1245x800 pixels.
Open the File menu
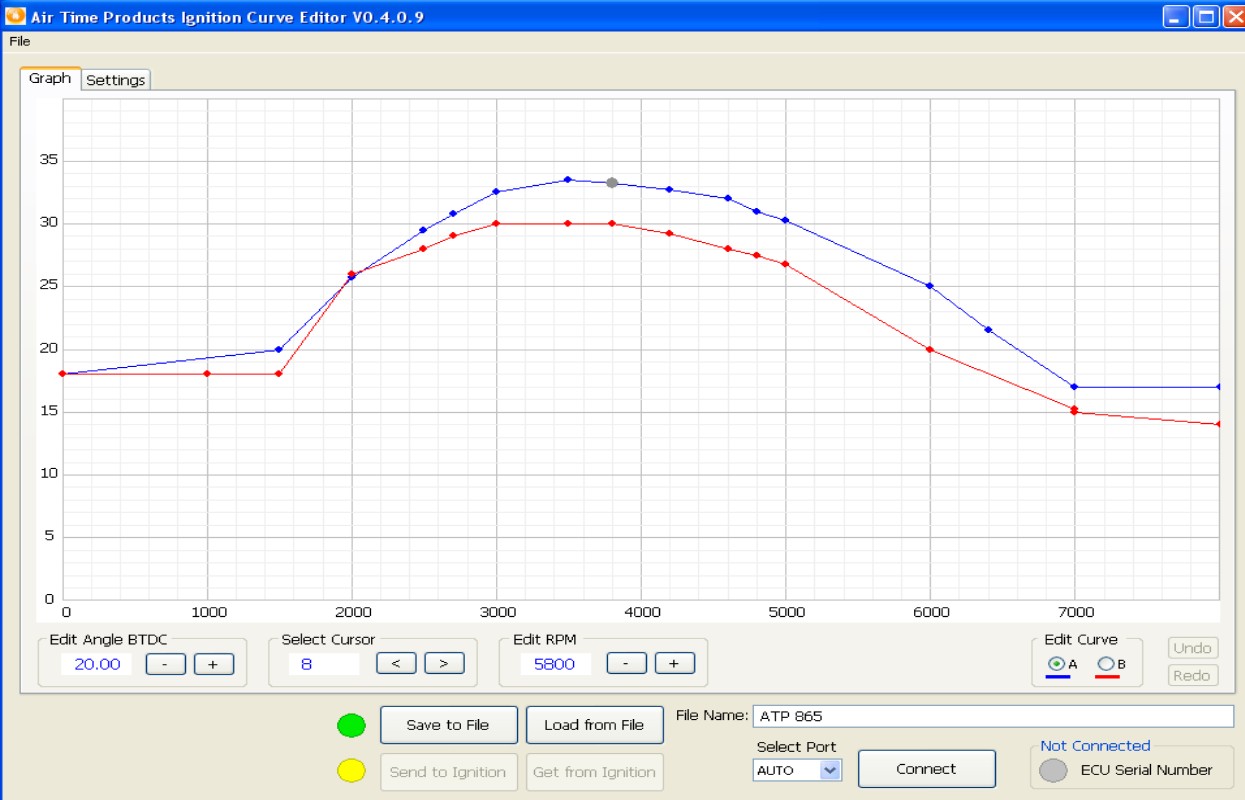point(19,41)
